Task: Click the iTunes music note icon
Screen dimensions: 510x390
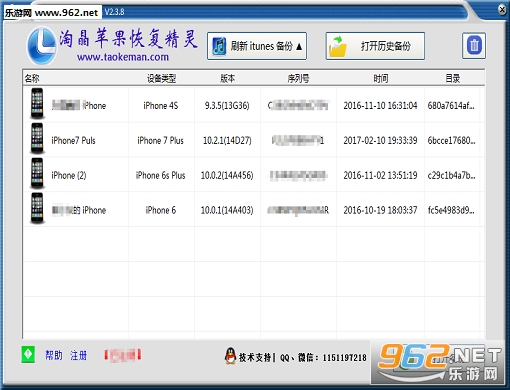Action: tap(219, 46)
